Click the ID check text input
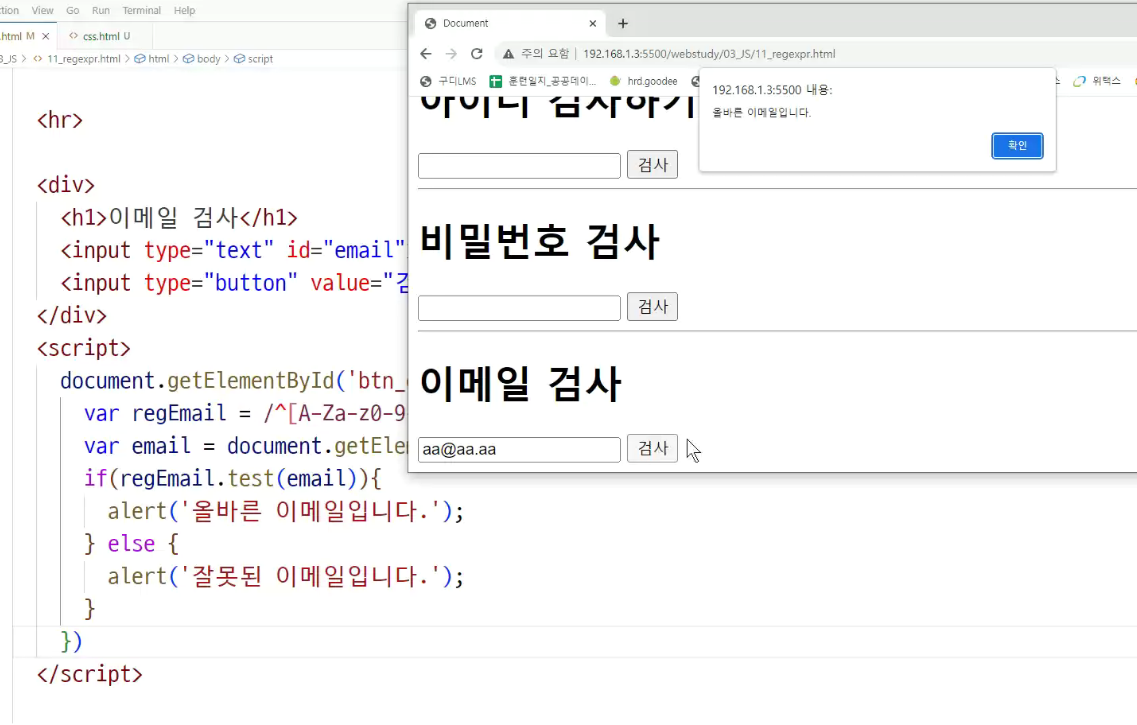Image resolution: width=1137 pixels, height=725 pixels. (519, 165)
